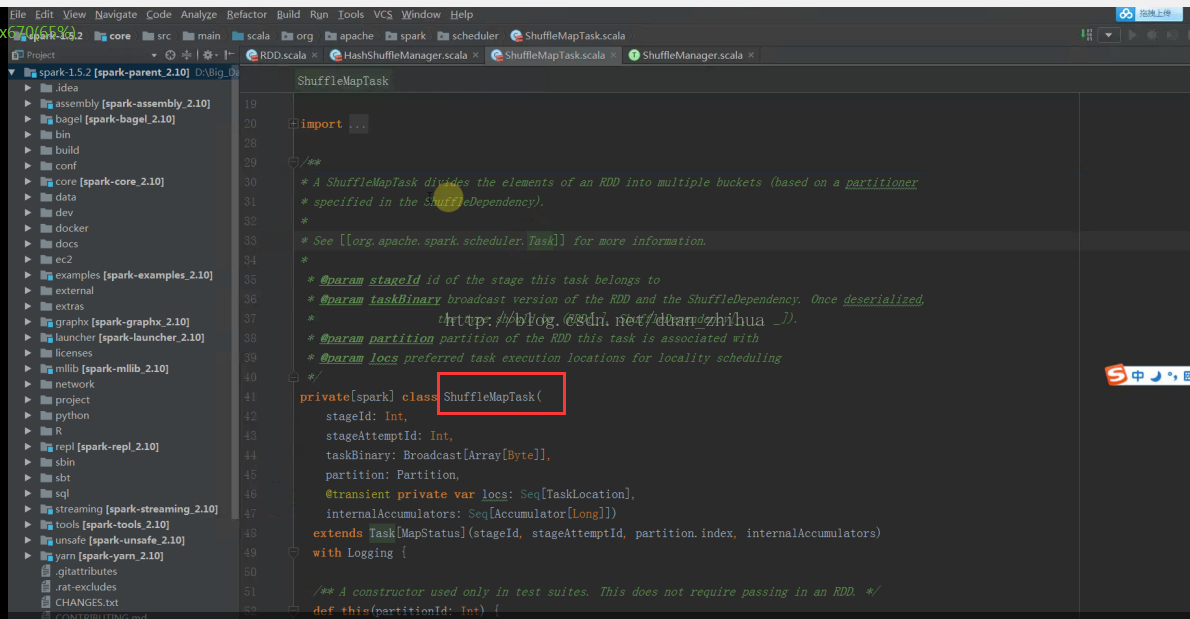Click the Scroll from Source target icon
Image resolution: width=1190 pixels, height=619 pixels.
click(170, 55)
